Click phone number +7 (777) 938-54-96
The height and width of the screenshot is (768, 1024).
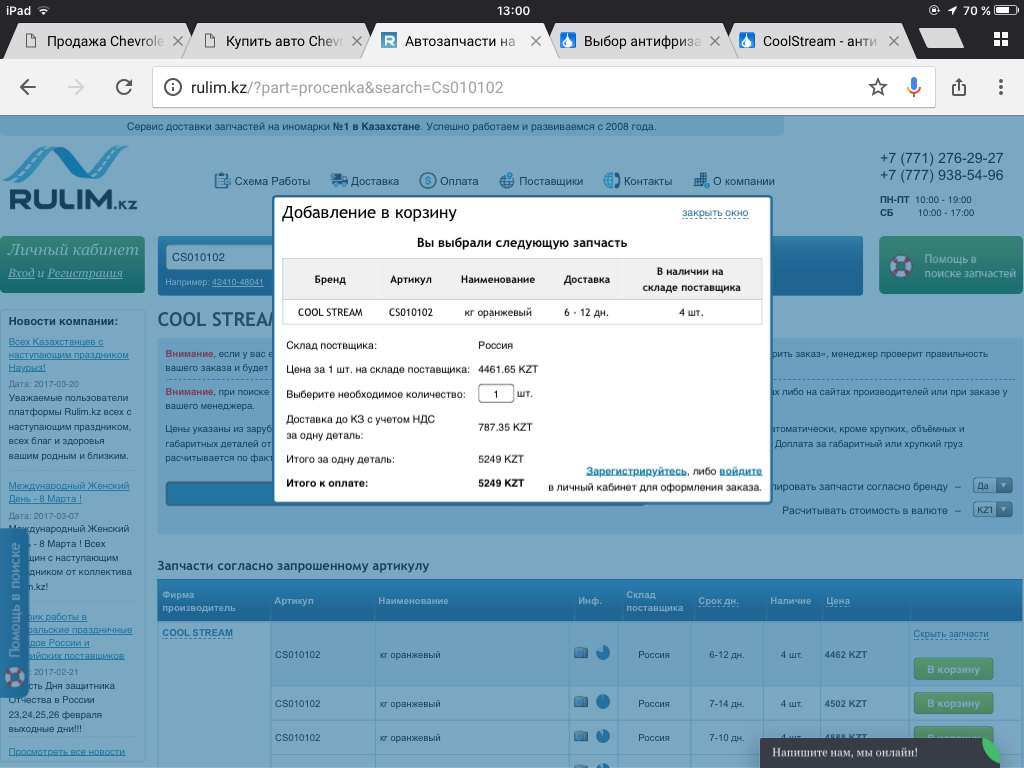click(x=941, y=175)
